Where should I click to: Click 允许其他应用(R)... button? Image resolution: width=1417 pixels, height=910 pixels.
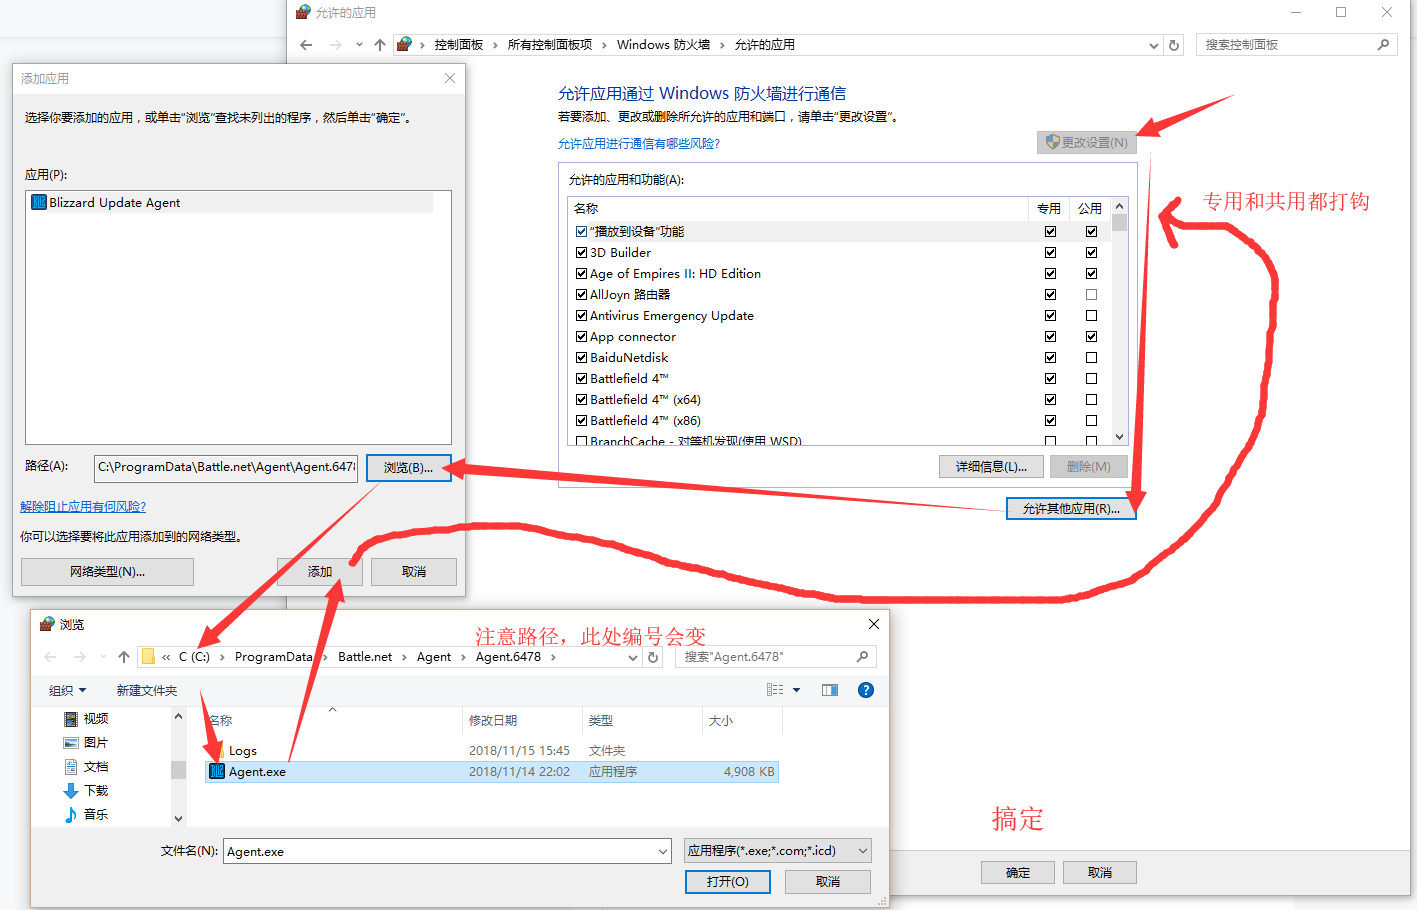pos(1071,509)
